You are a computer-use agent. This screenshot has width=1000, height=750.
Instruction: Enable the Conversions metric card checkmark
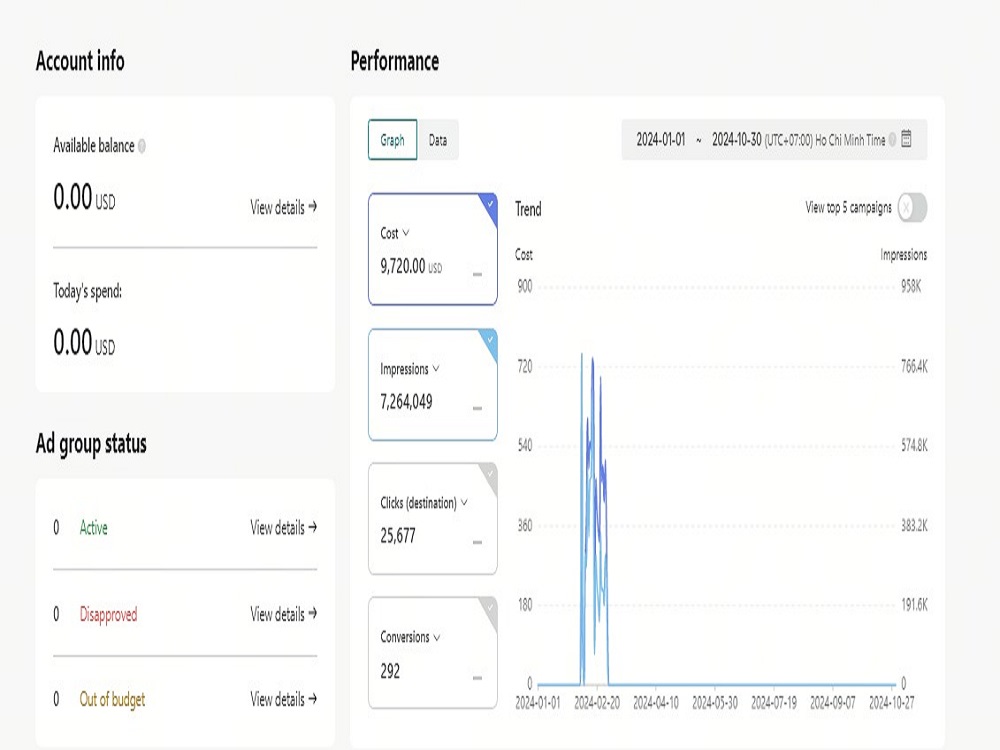[x=490, y=607]
